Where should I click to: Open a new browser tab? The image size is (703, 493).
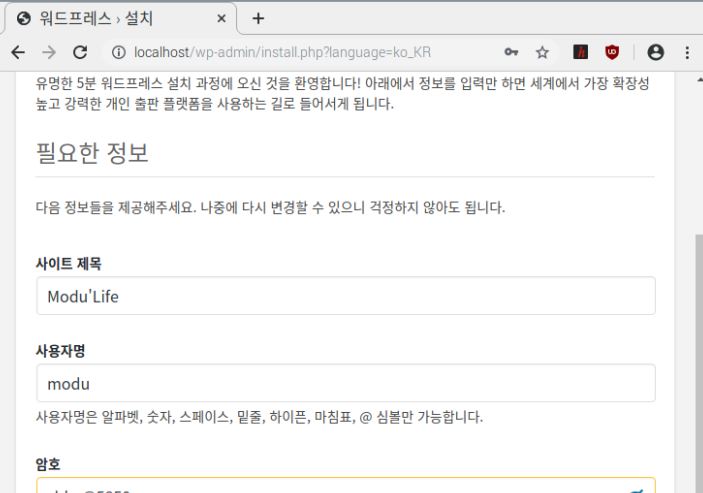coord(258,18)
